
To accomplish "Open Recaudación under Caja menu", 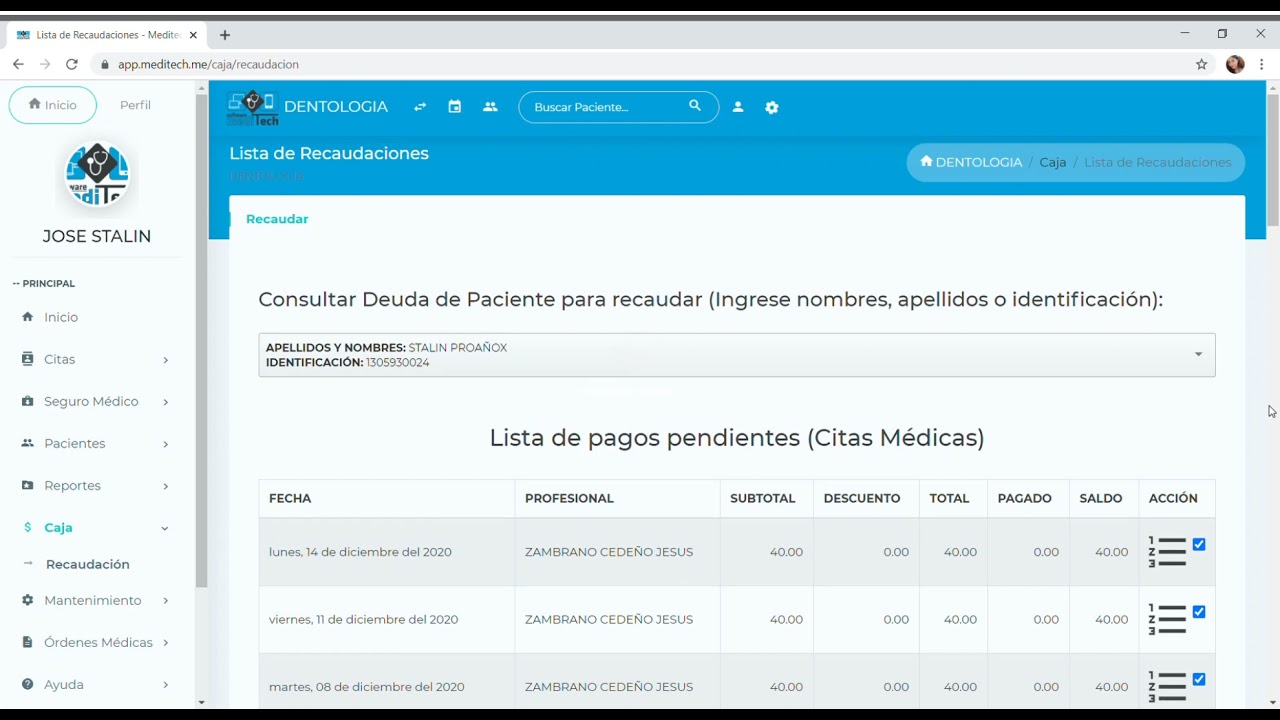I will [x=88, y=564].
